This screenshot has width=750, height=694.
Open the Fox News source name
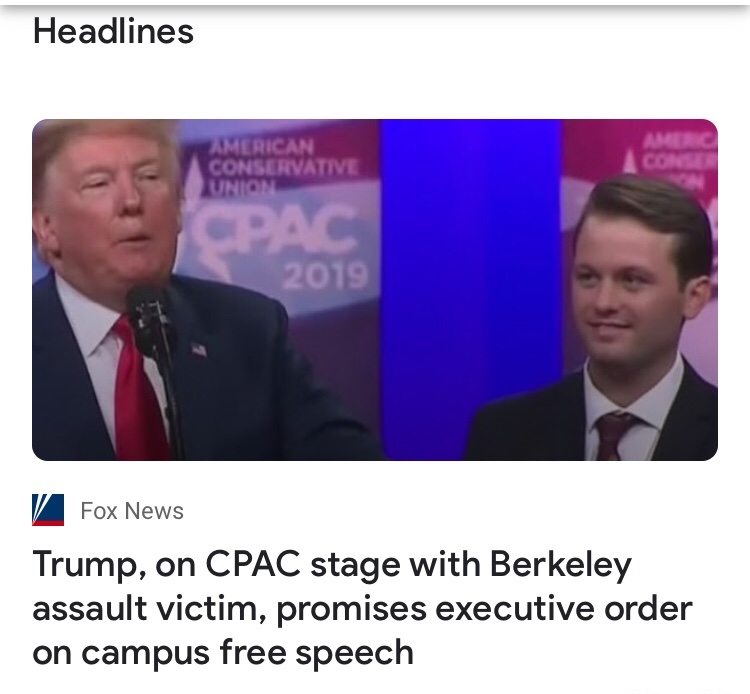pos(132,511)
